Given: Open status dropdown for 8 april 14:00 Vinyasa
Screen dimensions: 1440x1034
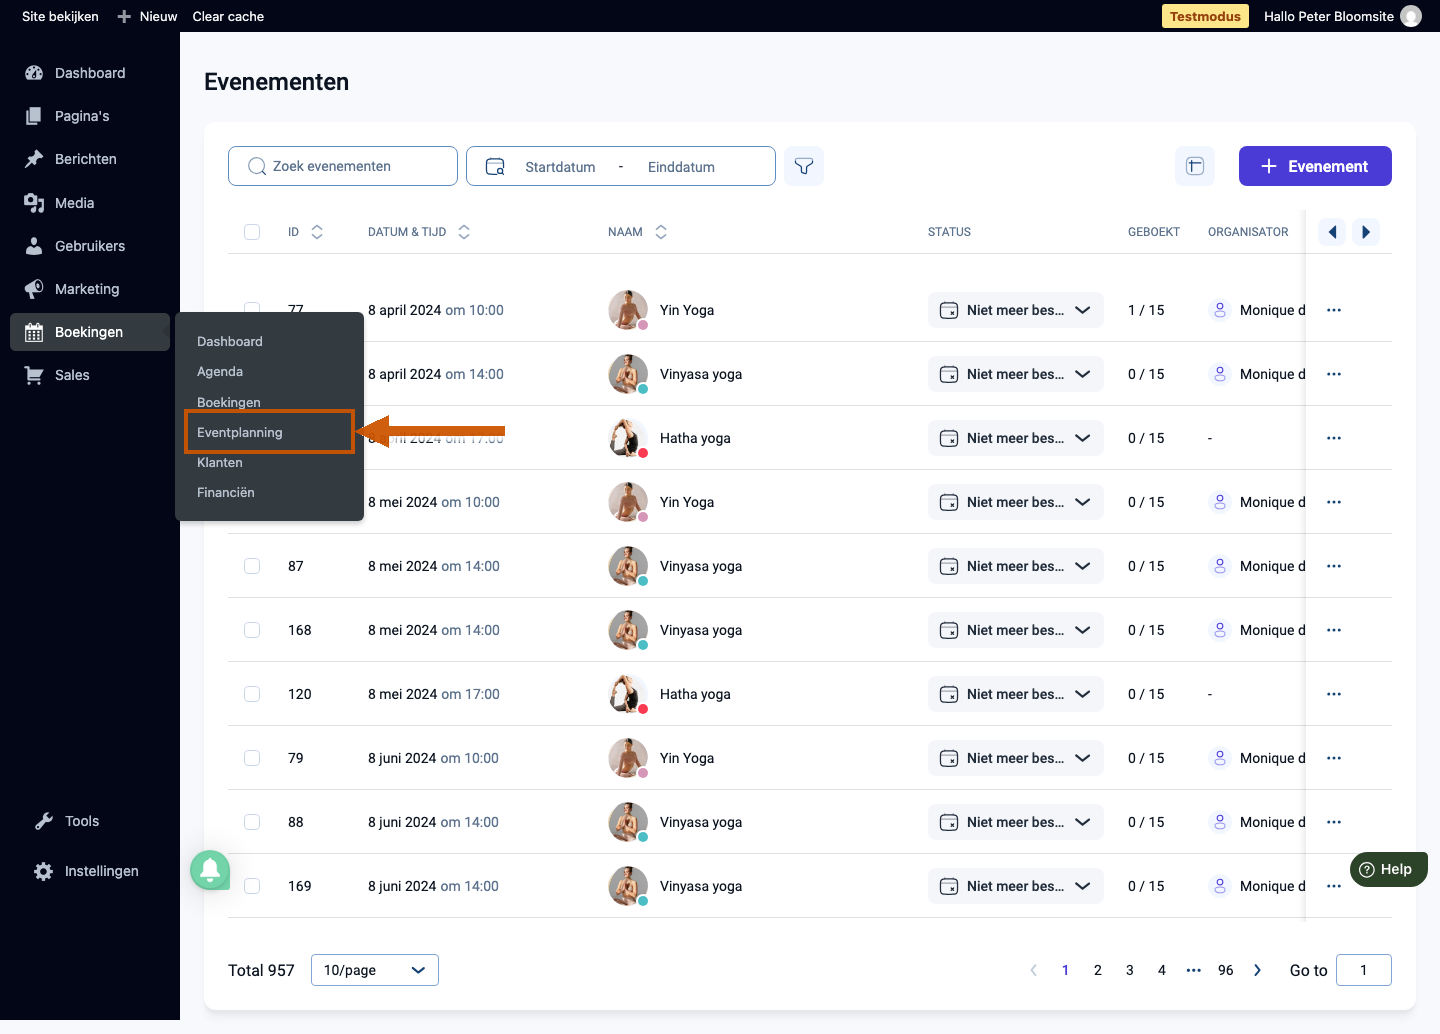Looking at the screenshot, I should pyautogui.click(x=1015, y=374).
